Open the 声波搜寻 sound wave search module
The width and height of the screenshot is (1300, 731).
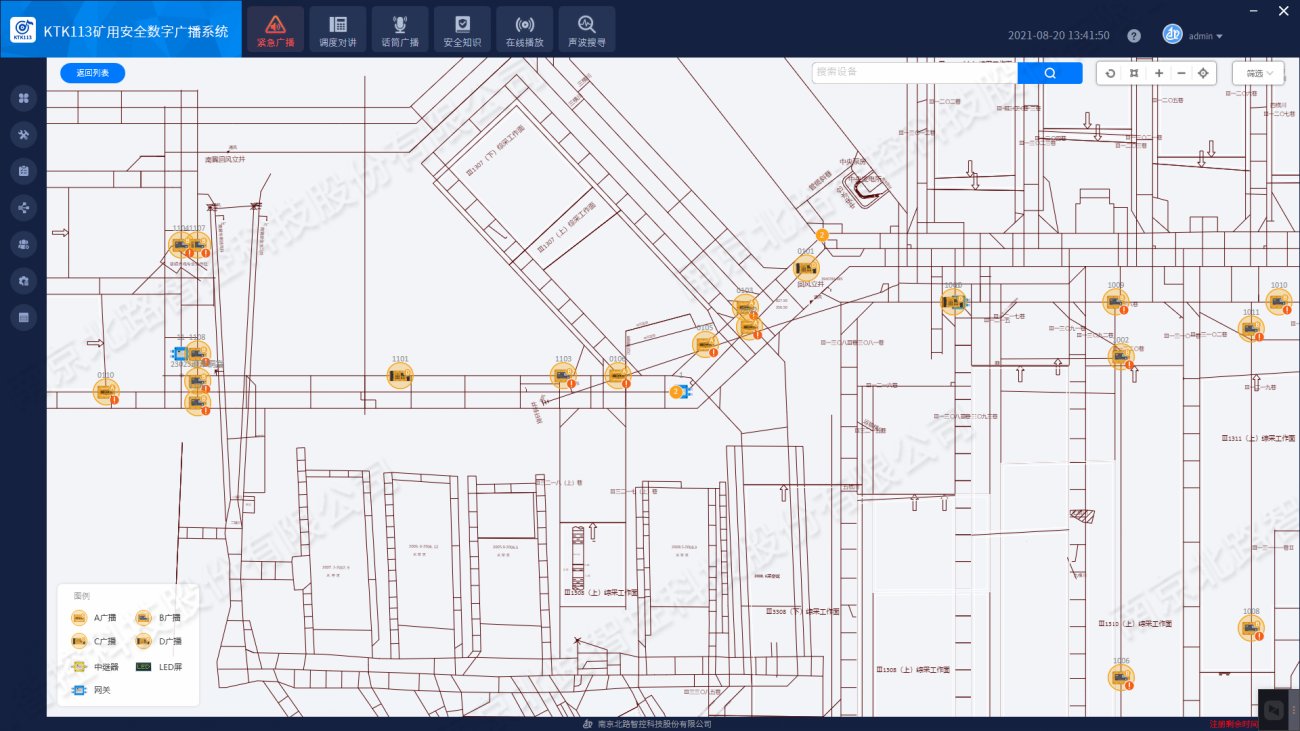click(586, 29)
